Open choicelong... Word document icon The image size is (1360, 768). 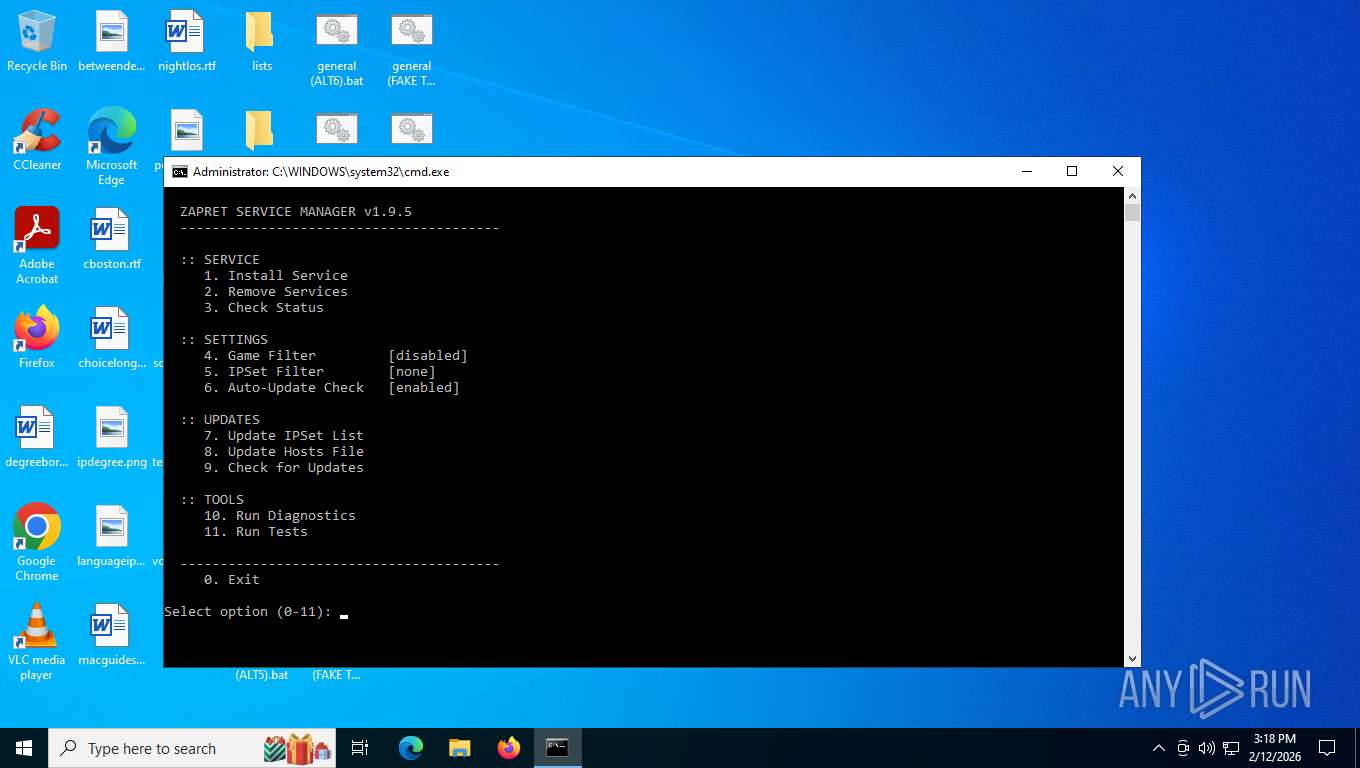[x=112, y=338]
